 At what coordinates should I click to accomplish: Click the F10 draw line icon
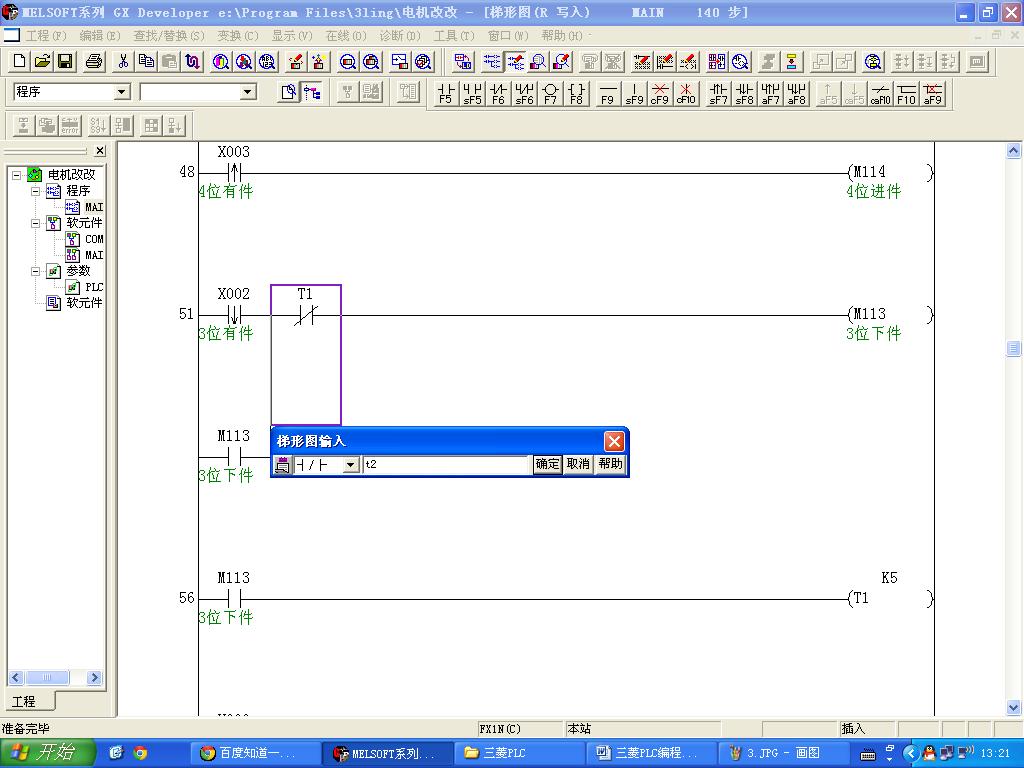[906, 94]
